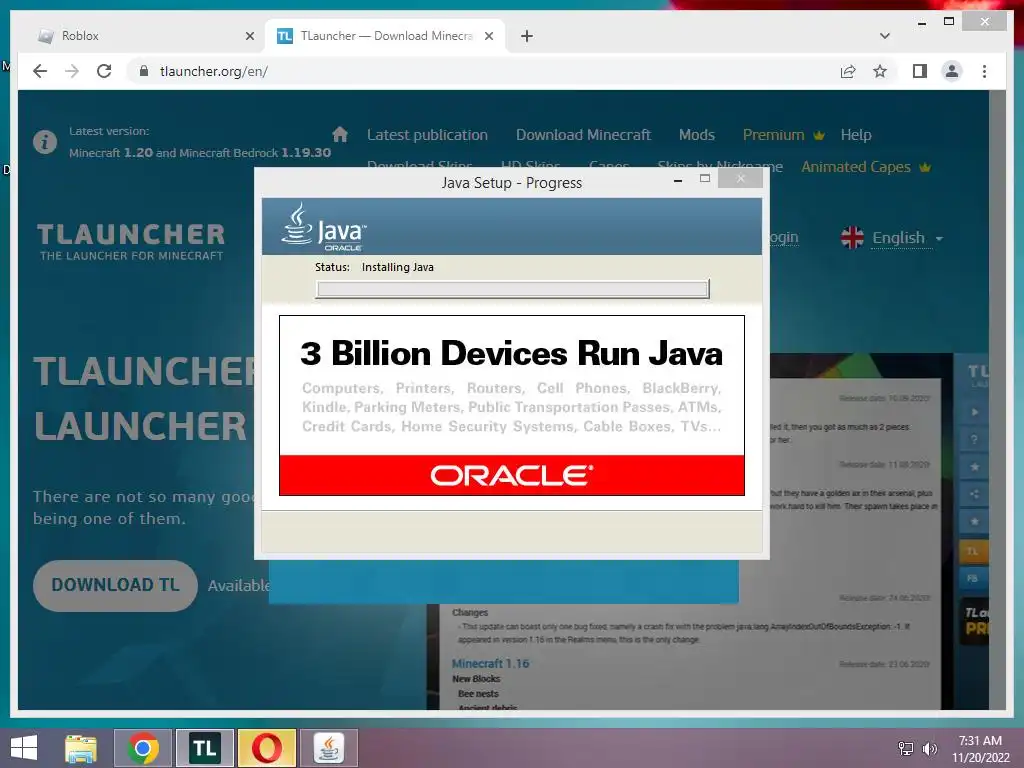Click the DOWNLOAD TL button
Image resolution: width=1024 pixels, height=768 pixels.
[x=115, y=585]
